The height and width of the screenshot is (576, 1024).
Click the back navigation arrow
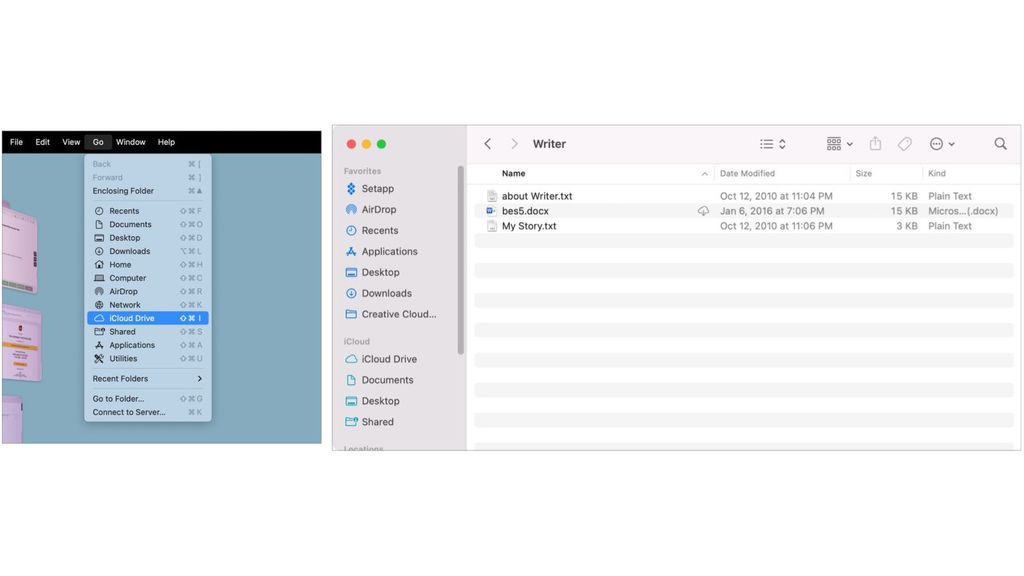click(487, 143)
